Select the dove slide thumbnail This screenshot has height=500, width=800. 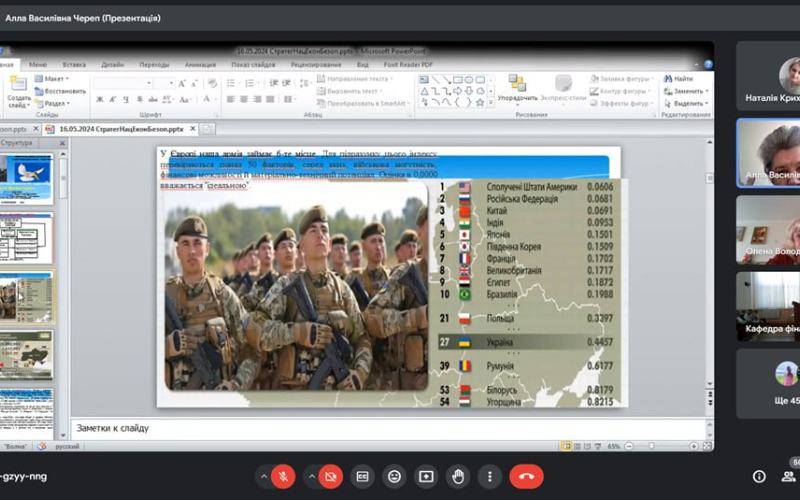pyautogui.click(x=27, y=180)
